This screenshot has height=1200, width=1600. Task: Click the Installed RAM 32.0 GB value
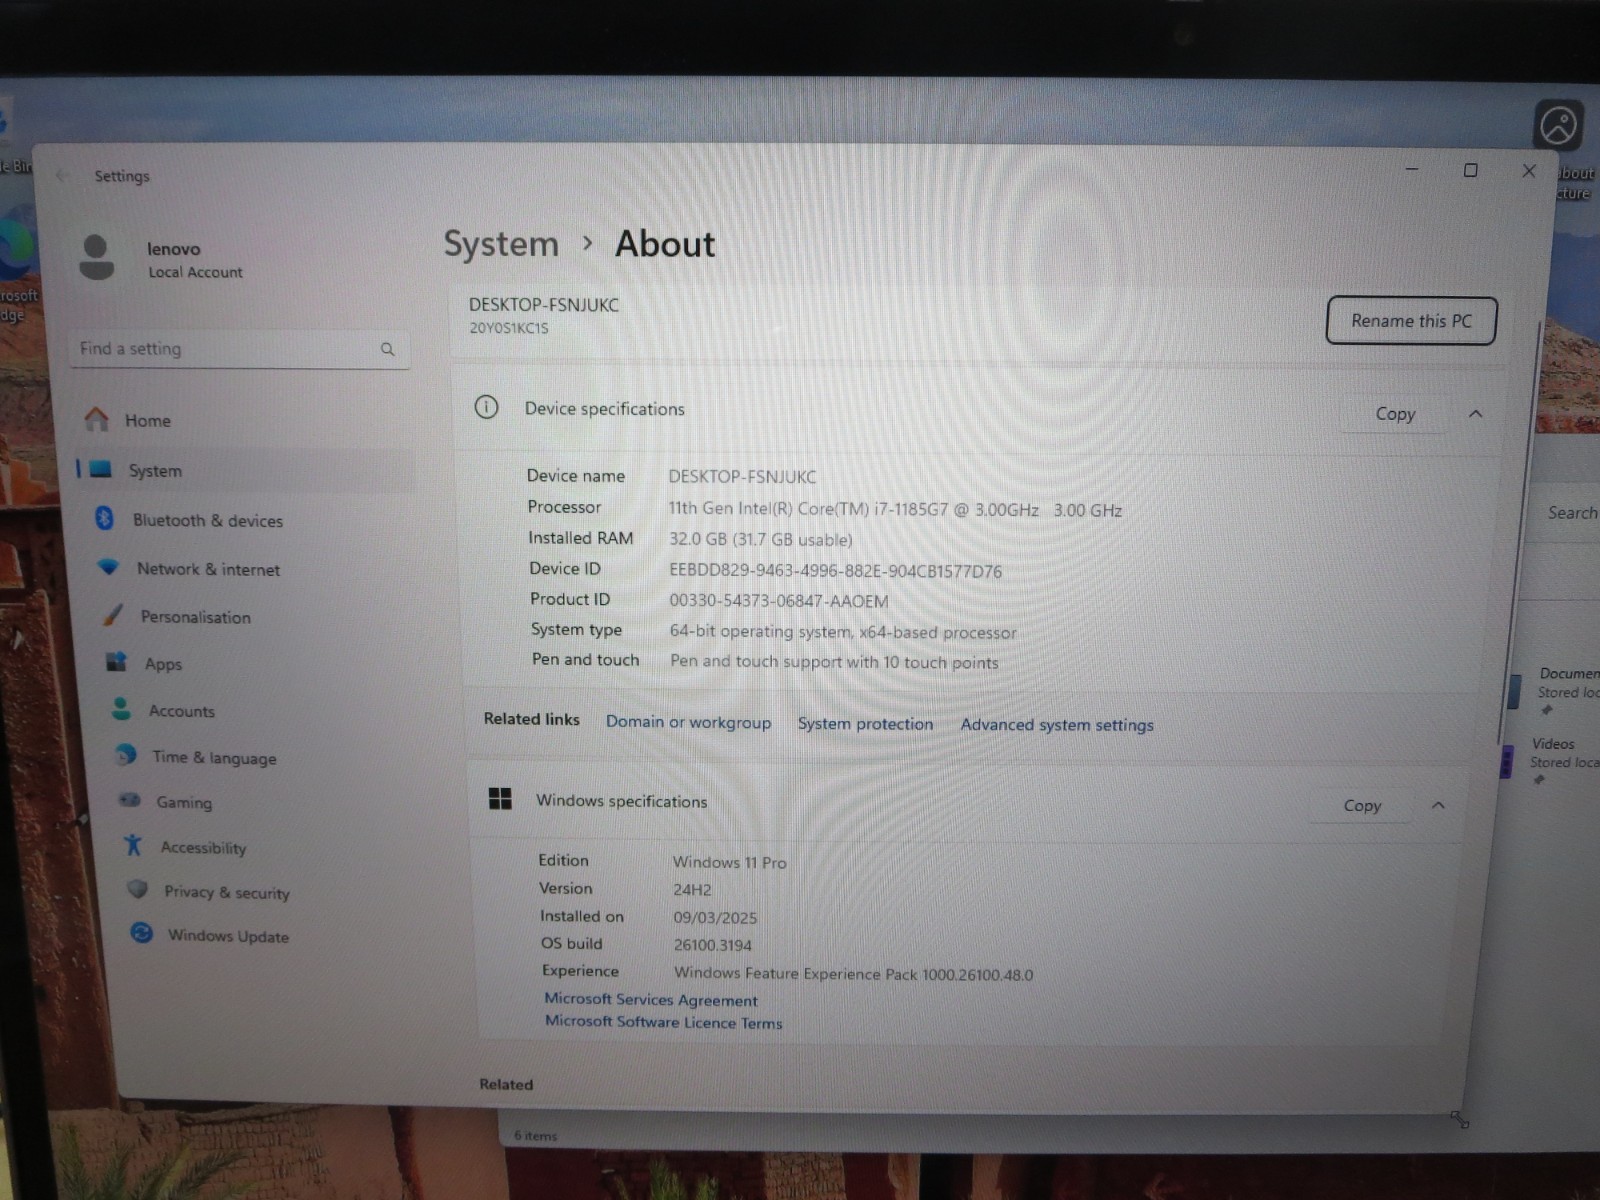coord(760,540)
